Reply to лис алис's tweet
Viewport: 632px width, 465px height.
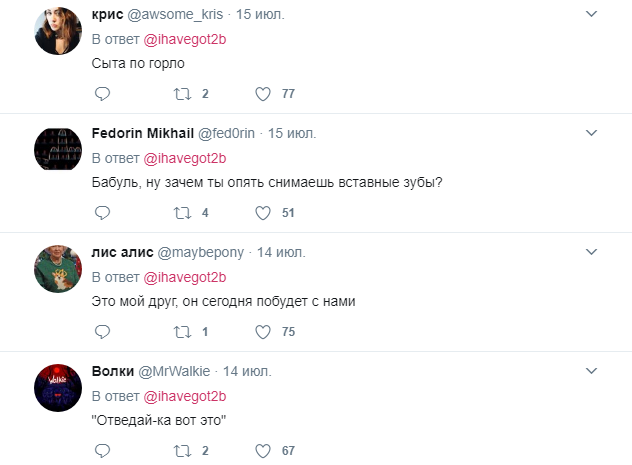[x=101, y=331]
